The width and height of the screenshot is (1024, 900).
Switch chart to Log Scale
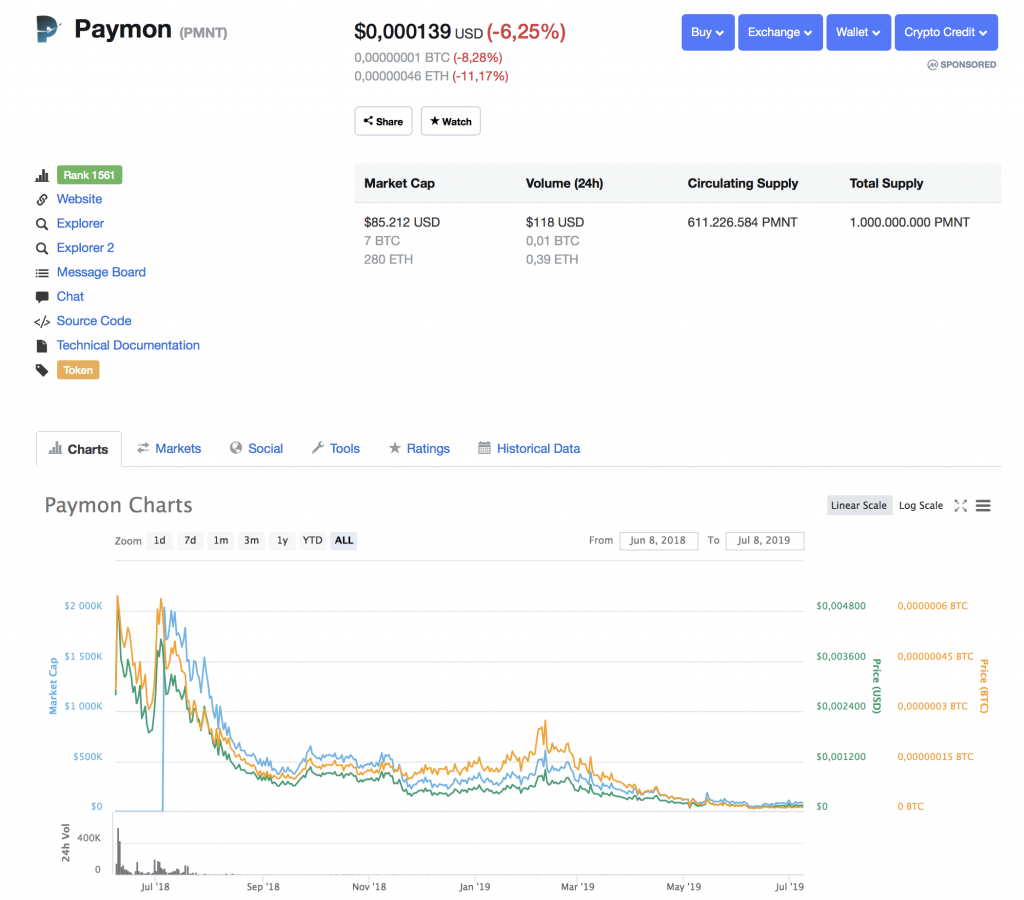[x=921, y=506]
